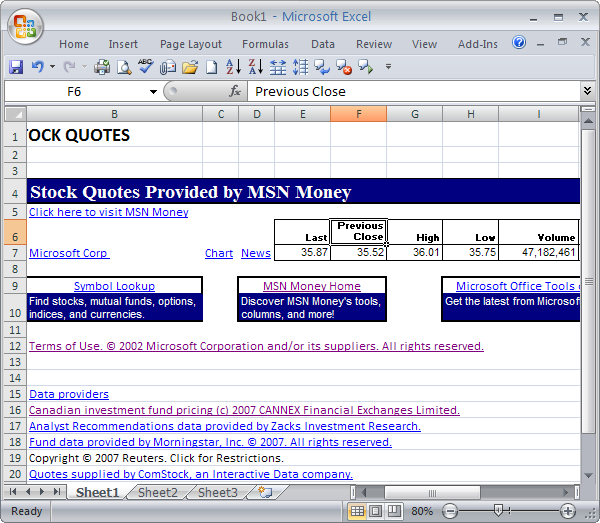
Task: Click the column width icon
Action: [x=278, y=67]
